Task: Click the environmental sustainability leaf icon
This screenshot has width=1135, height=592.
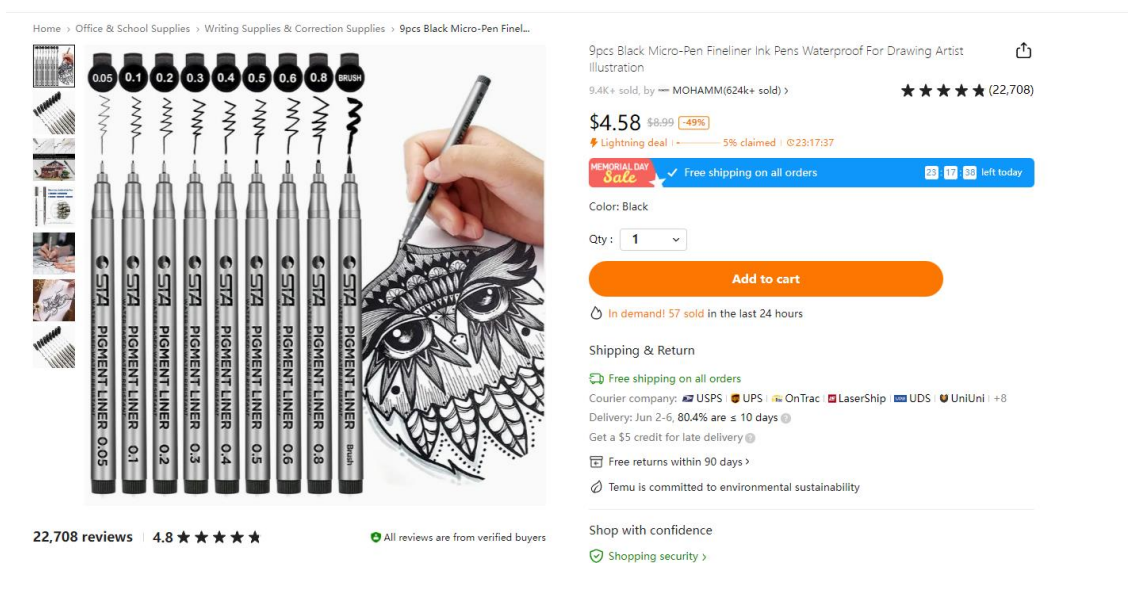Action: pyautogui.click(x=596, y=487)
